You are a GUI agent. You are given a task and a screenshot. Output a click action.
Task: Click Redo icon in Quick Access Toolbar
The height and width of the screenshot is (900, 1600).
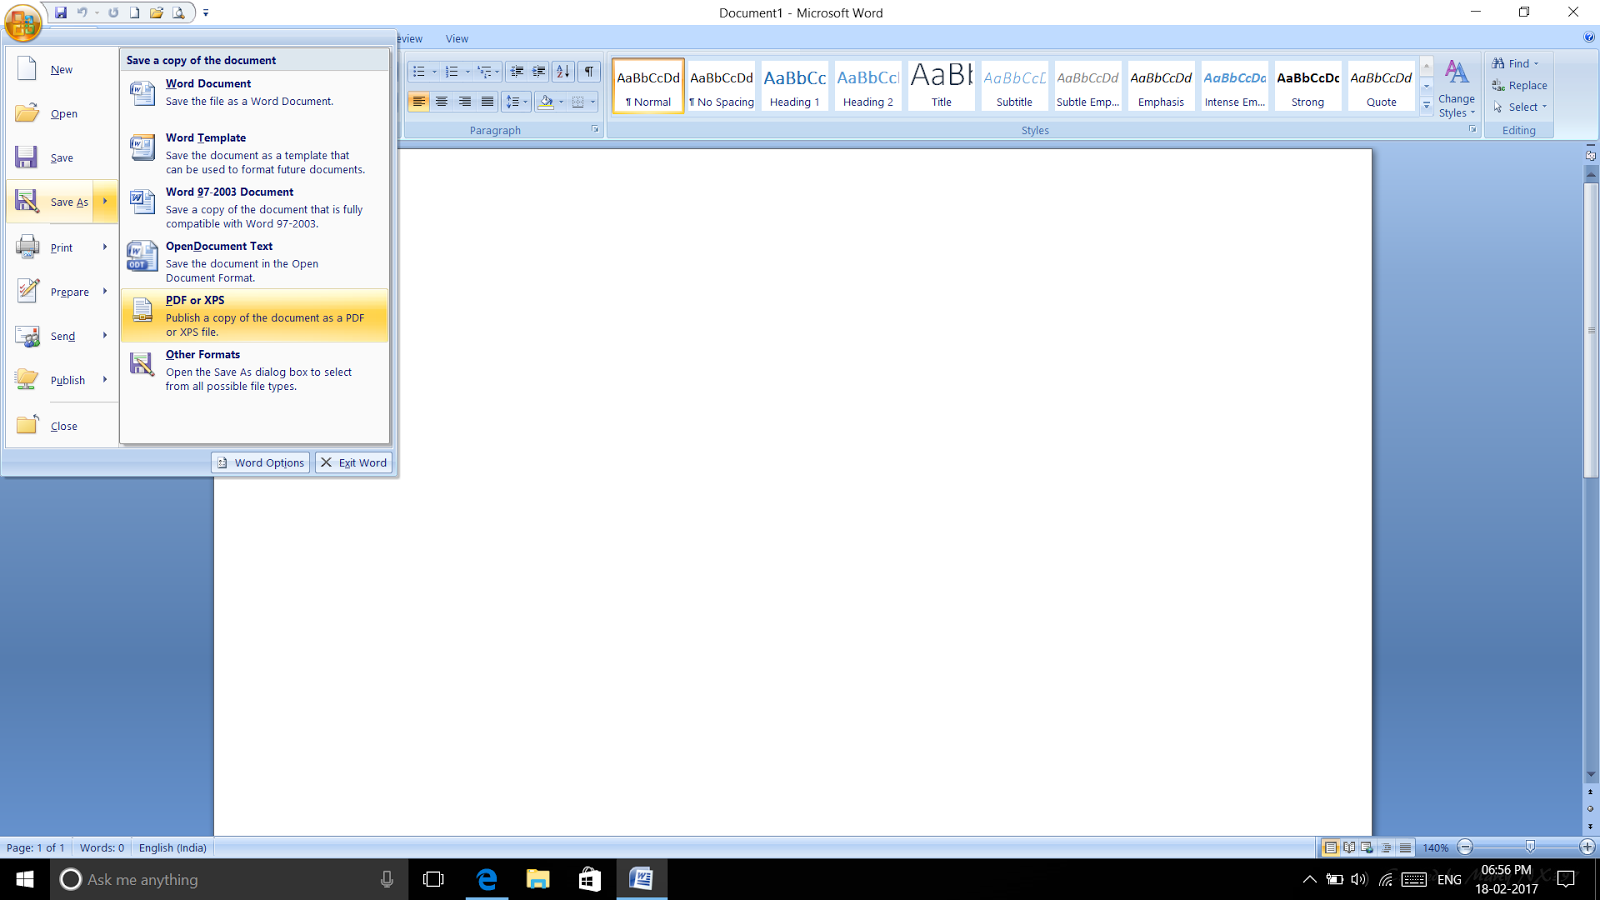(x=113, y=13)
